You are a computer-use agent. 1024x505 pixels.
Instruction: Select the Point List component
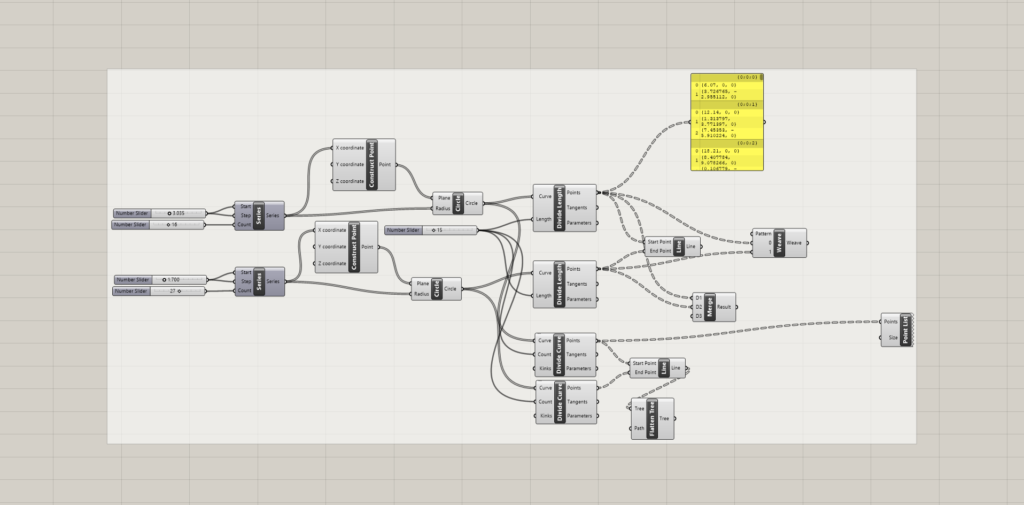click(x=897, y=330)
